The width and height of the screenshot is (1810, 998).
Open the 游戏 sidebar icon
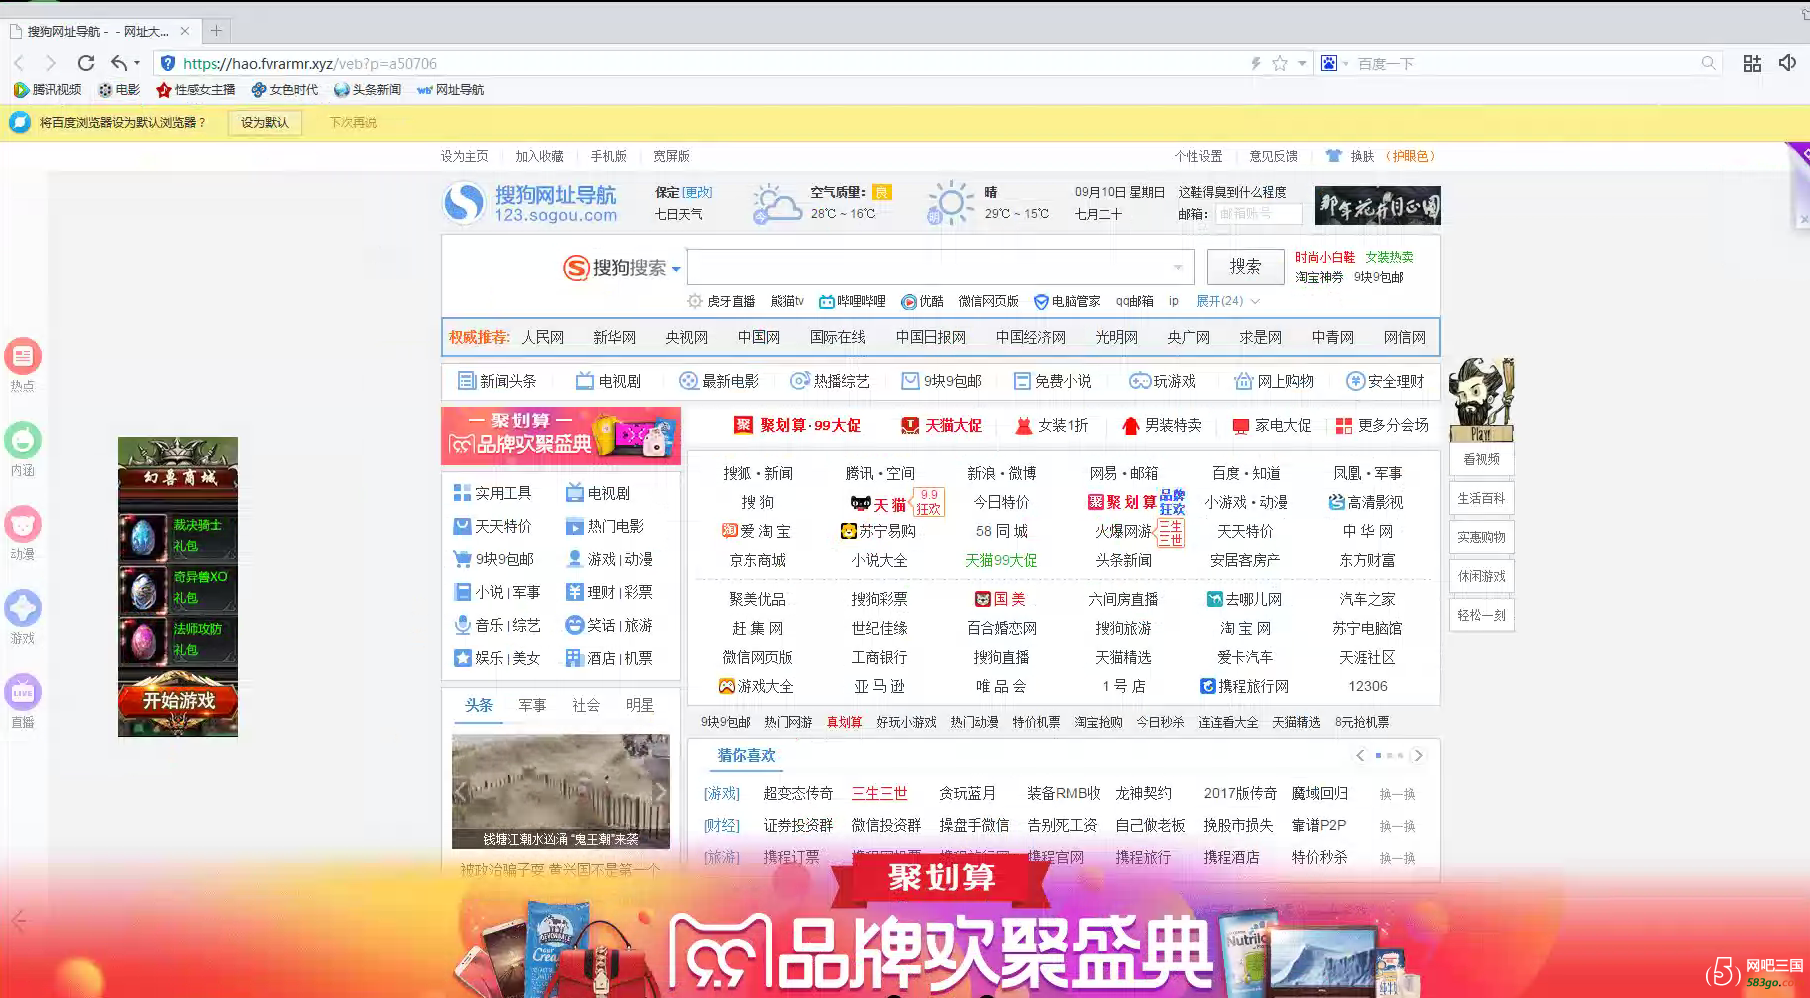click(x=23, y=608)
